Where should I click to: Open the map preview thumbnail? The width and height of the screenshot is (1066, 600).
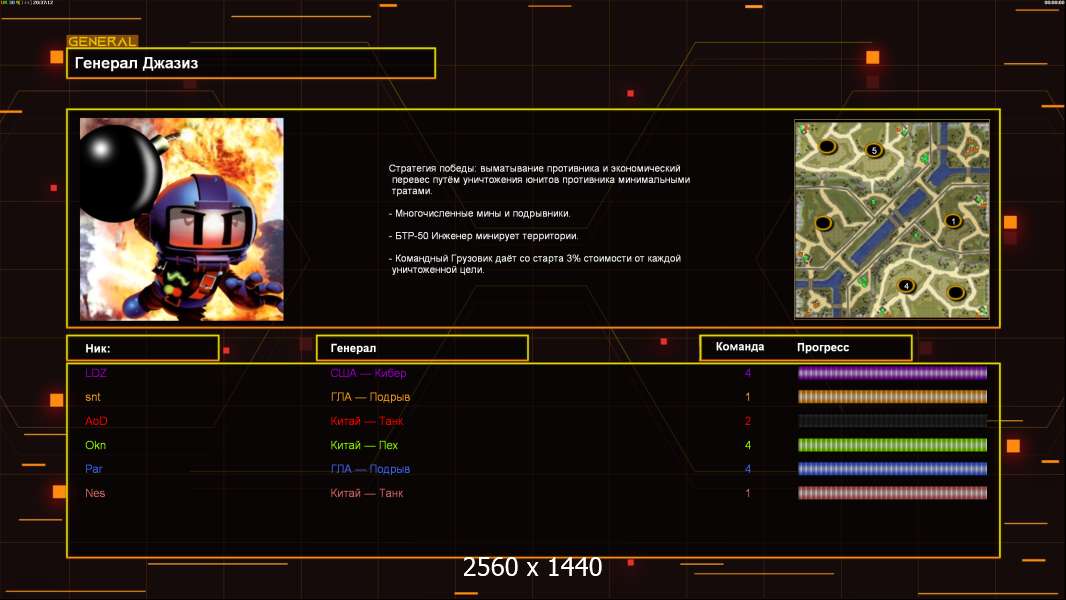click(892, 219)
